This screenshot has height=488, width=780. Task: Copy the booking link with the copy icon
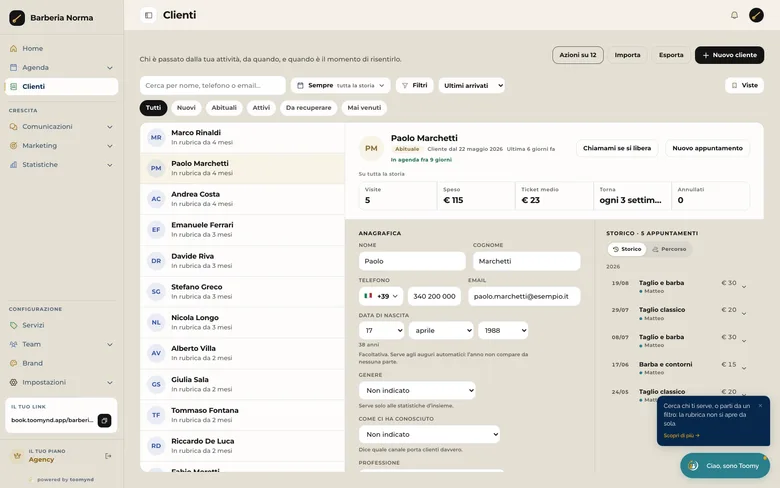point(104,420)
